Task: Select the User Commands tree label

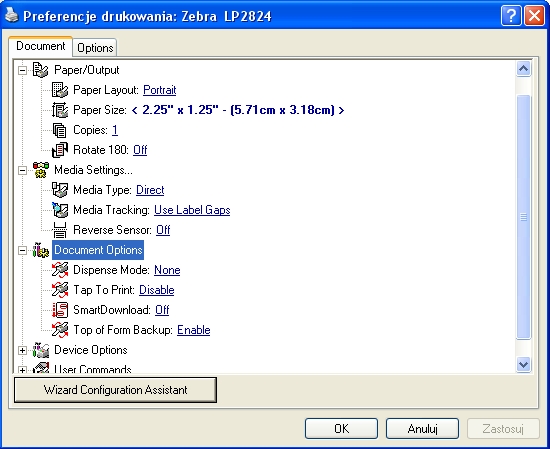Action: point(93,369)
